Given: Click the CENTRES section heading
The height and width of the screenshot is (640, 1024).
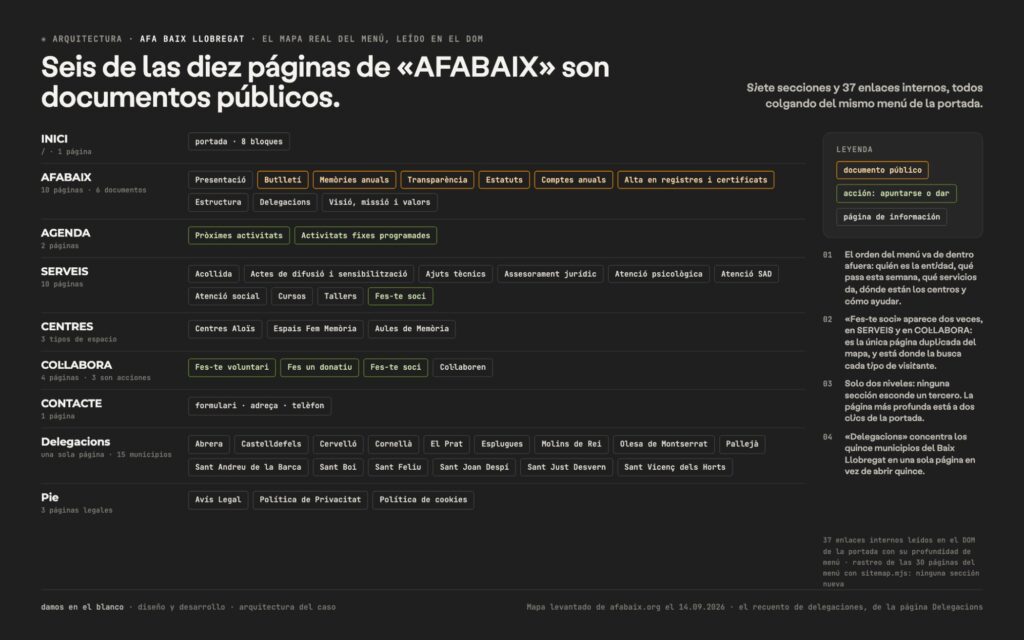Looking at the screenshot, I should coord(67,327).
